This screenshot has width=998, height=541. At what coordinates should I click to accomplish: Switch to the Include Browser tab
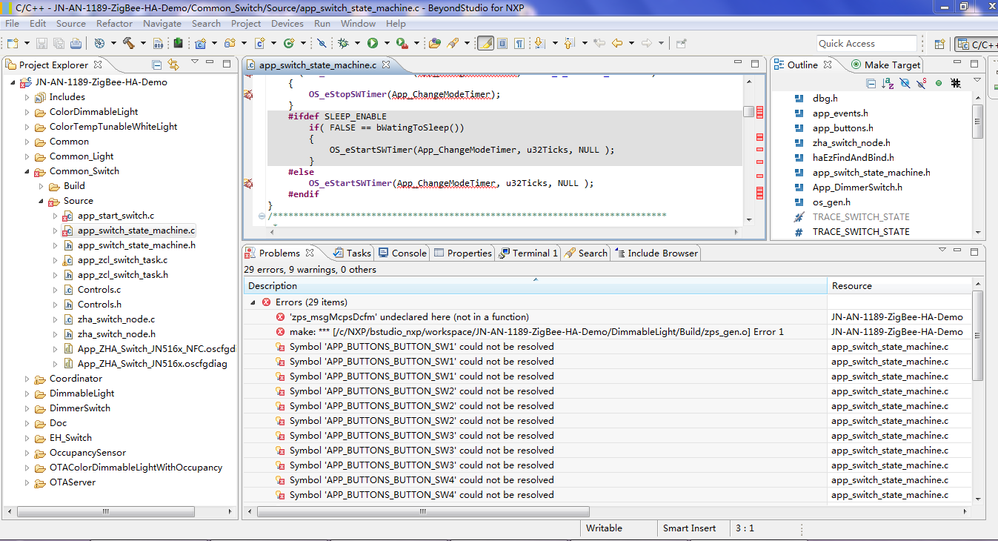click(656, 253)
